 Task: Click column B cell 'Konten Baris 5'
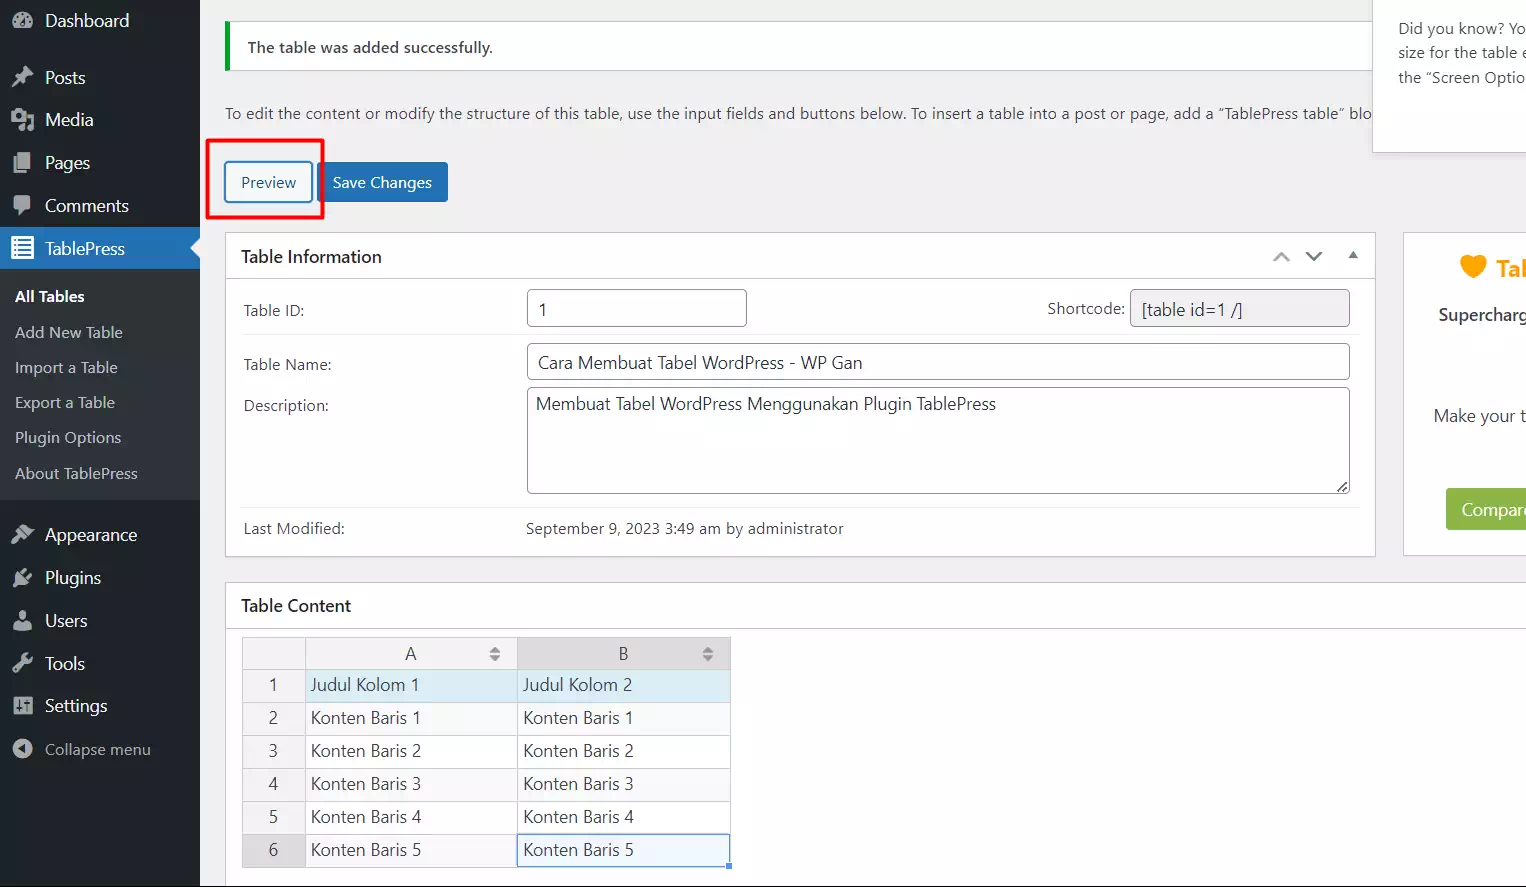(624, 850)
